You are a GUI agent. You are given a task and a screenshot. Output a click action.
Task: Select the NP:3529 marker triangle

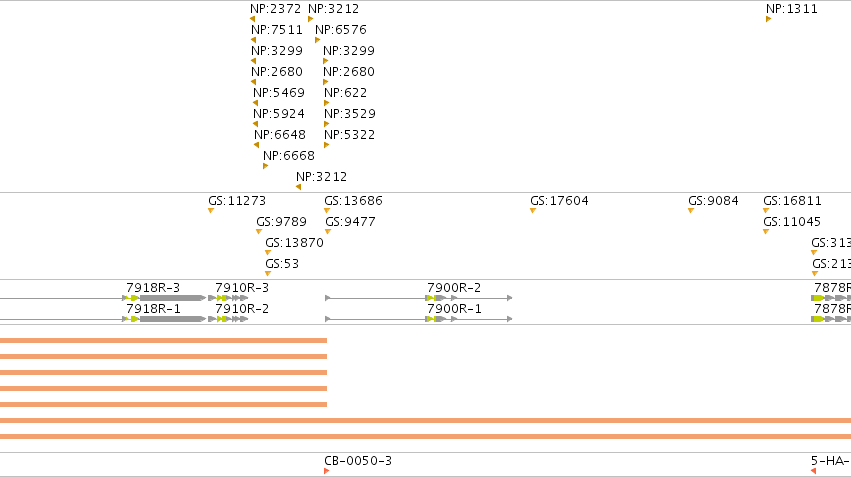326,124
